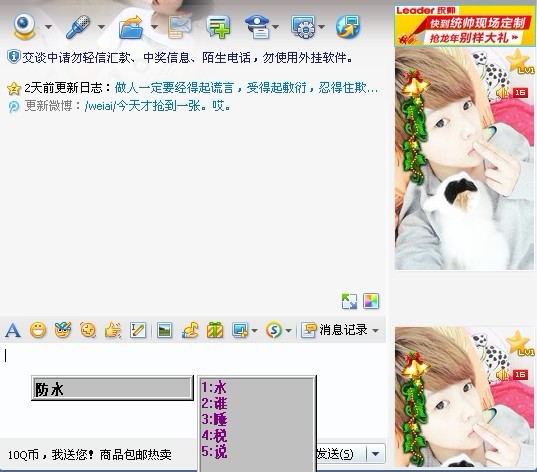Open the remote assistance gear monitor icon

click(x=303, y=27)
